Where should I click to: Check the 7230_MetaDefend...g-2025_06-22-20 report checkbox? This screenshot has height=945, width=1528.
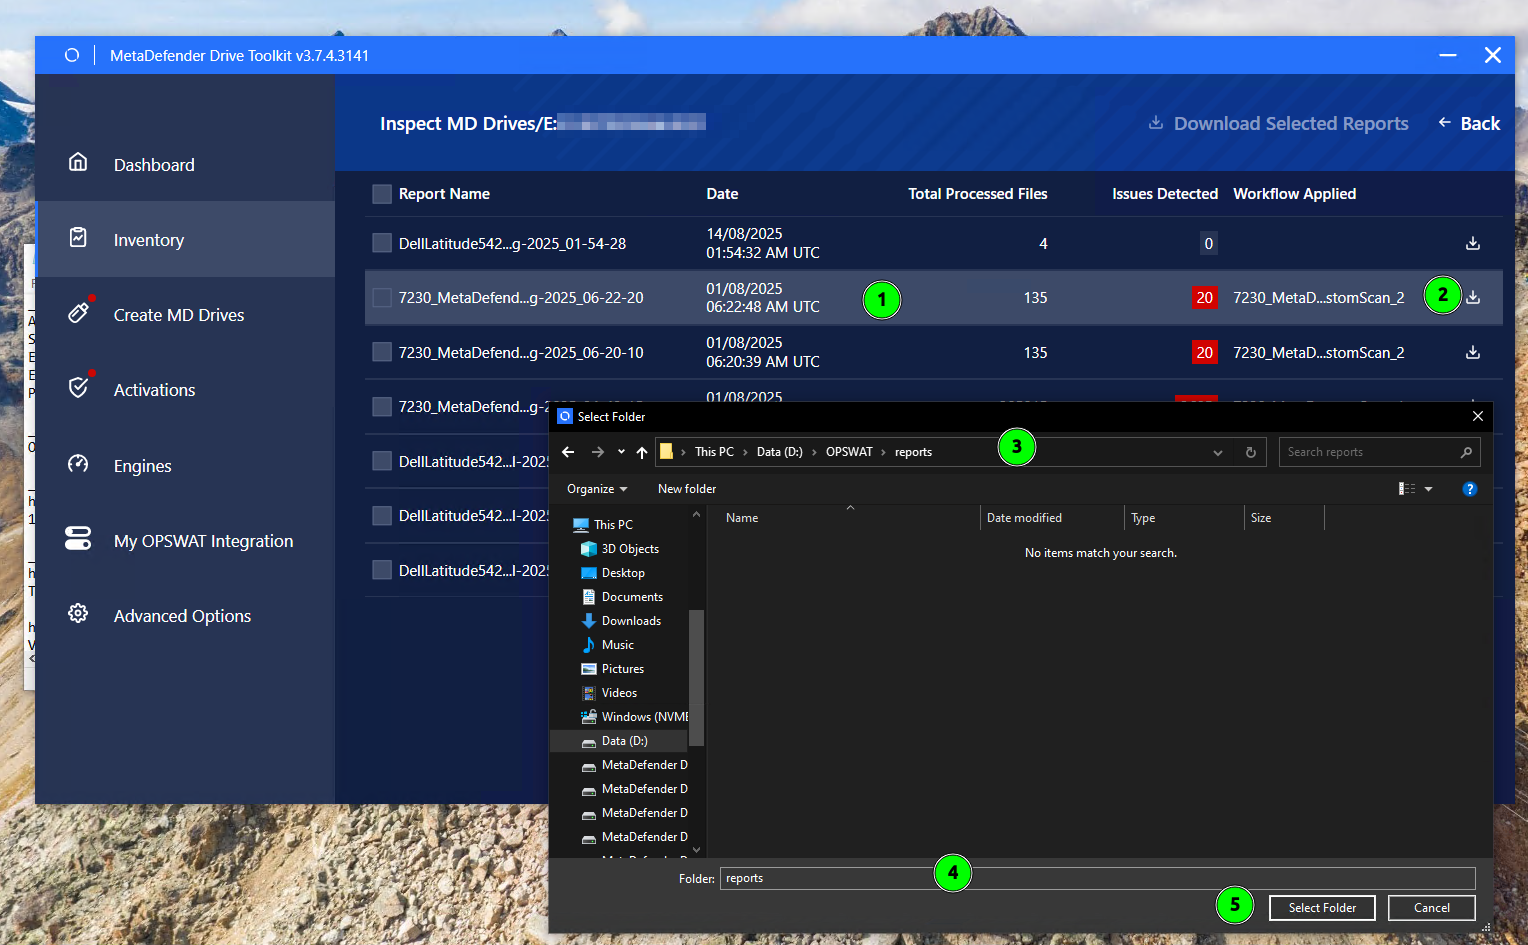click(382, 297)
